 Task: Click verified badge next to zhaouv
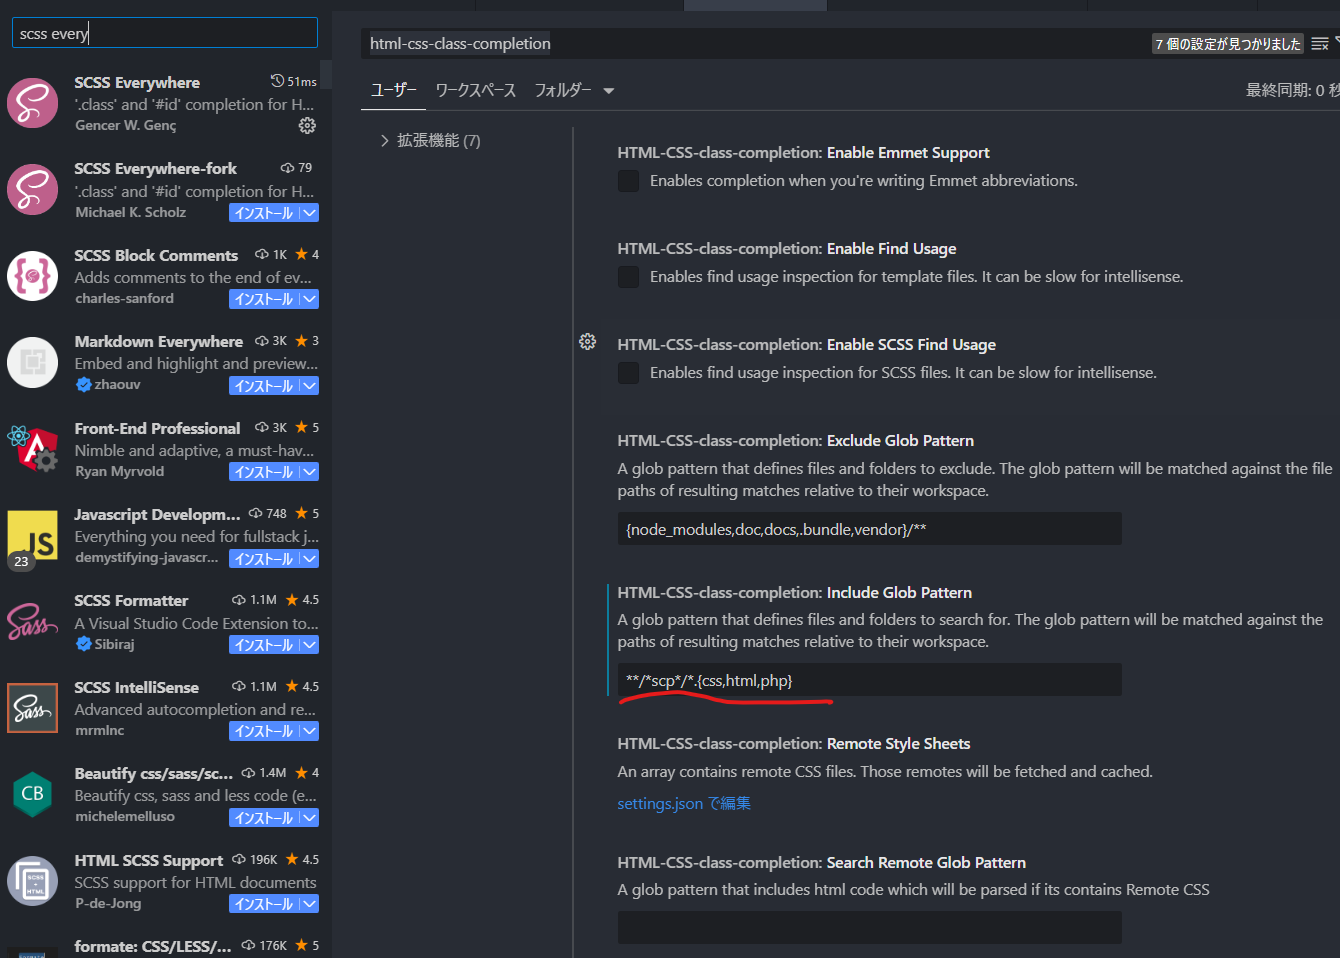(84, 385)
